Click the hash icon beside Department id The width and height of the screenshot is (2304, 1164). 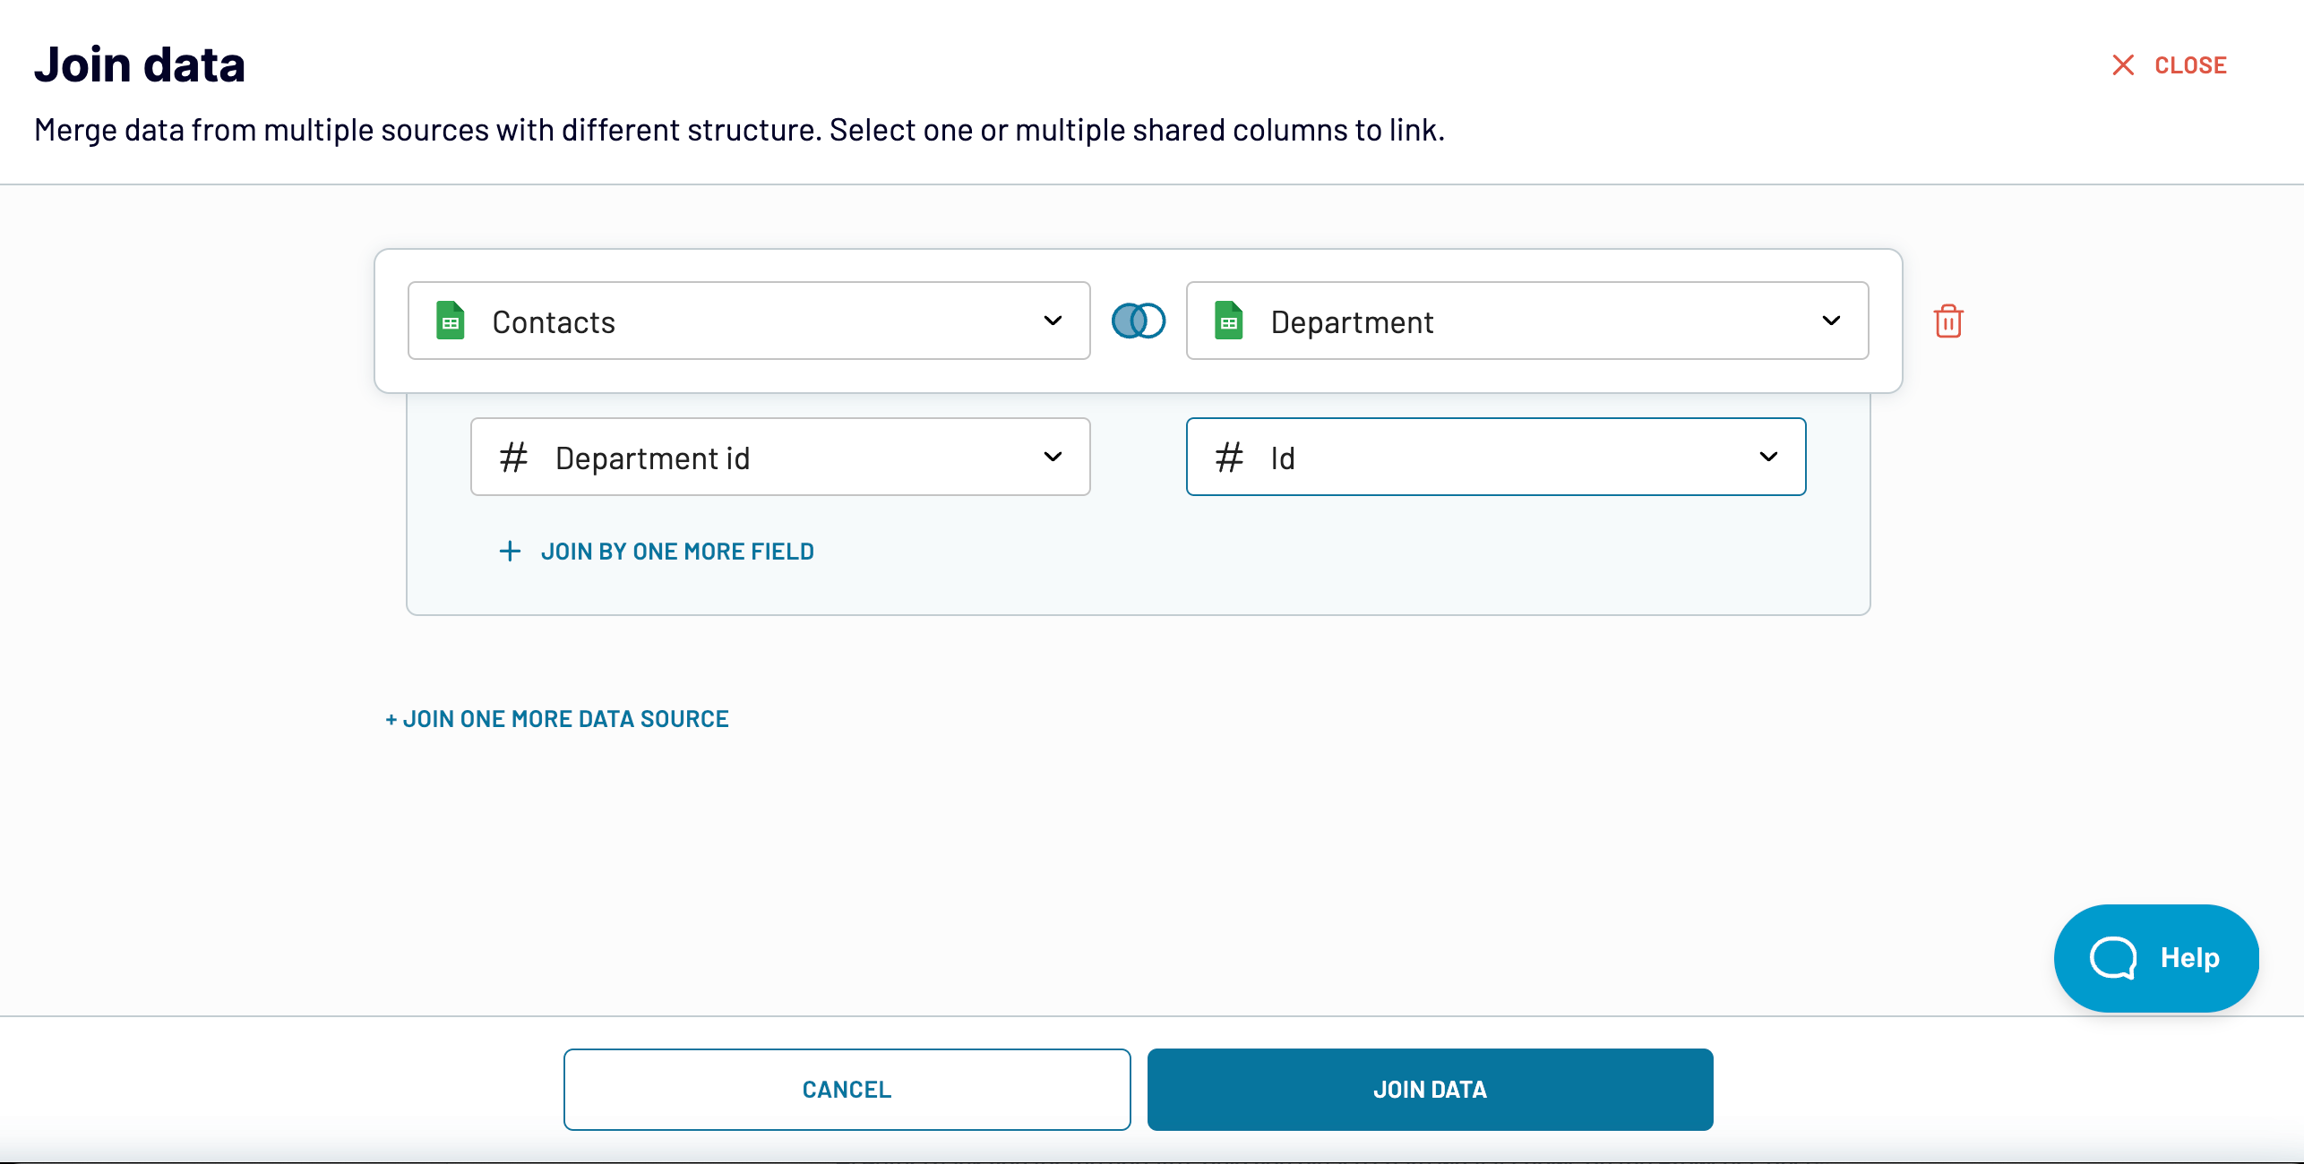pyautogui.click(x=514, y=457)
